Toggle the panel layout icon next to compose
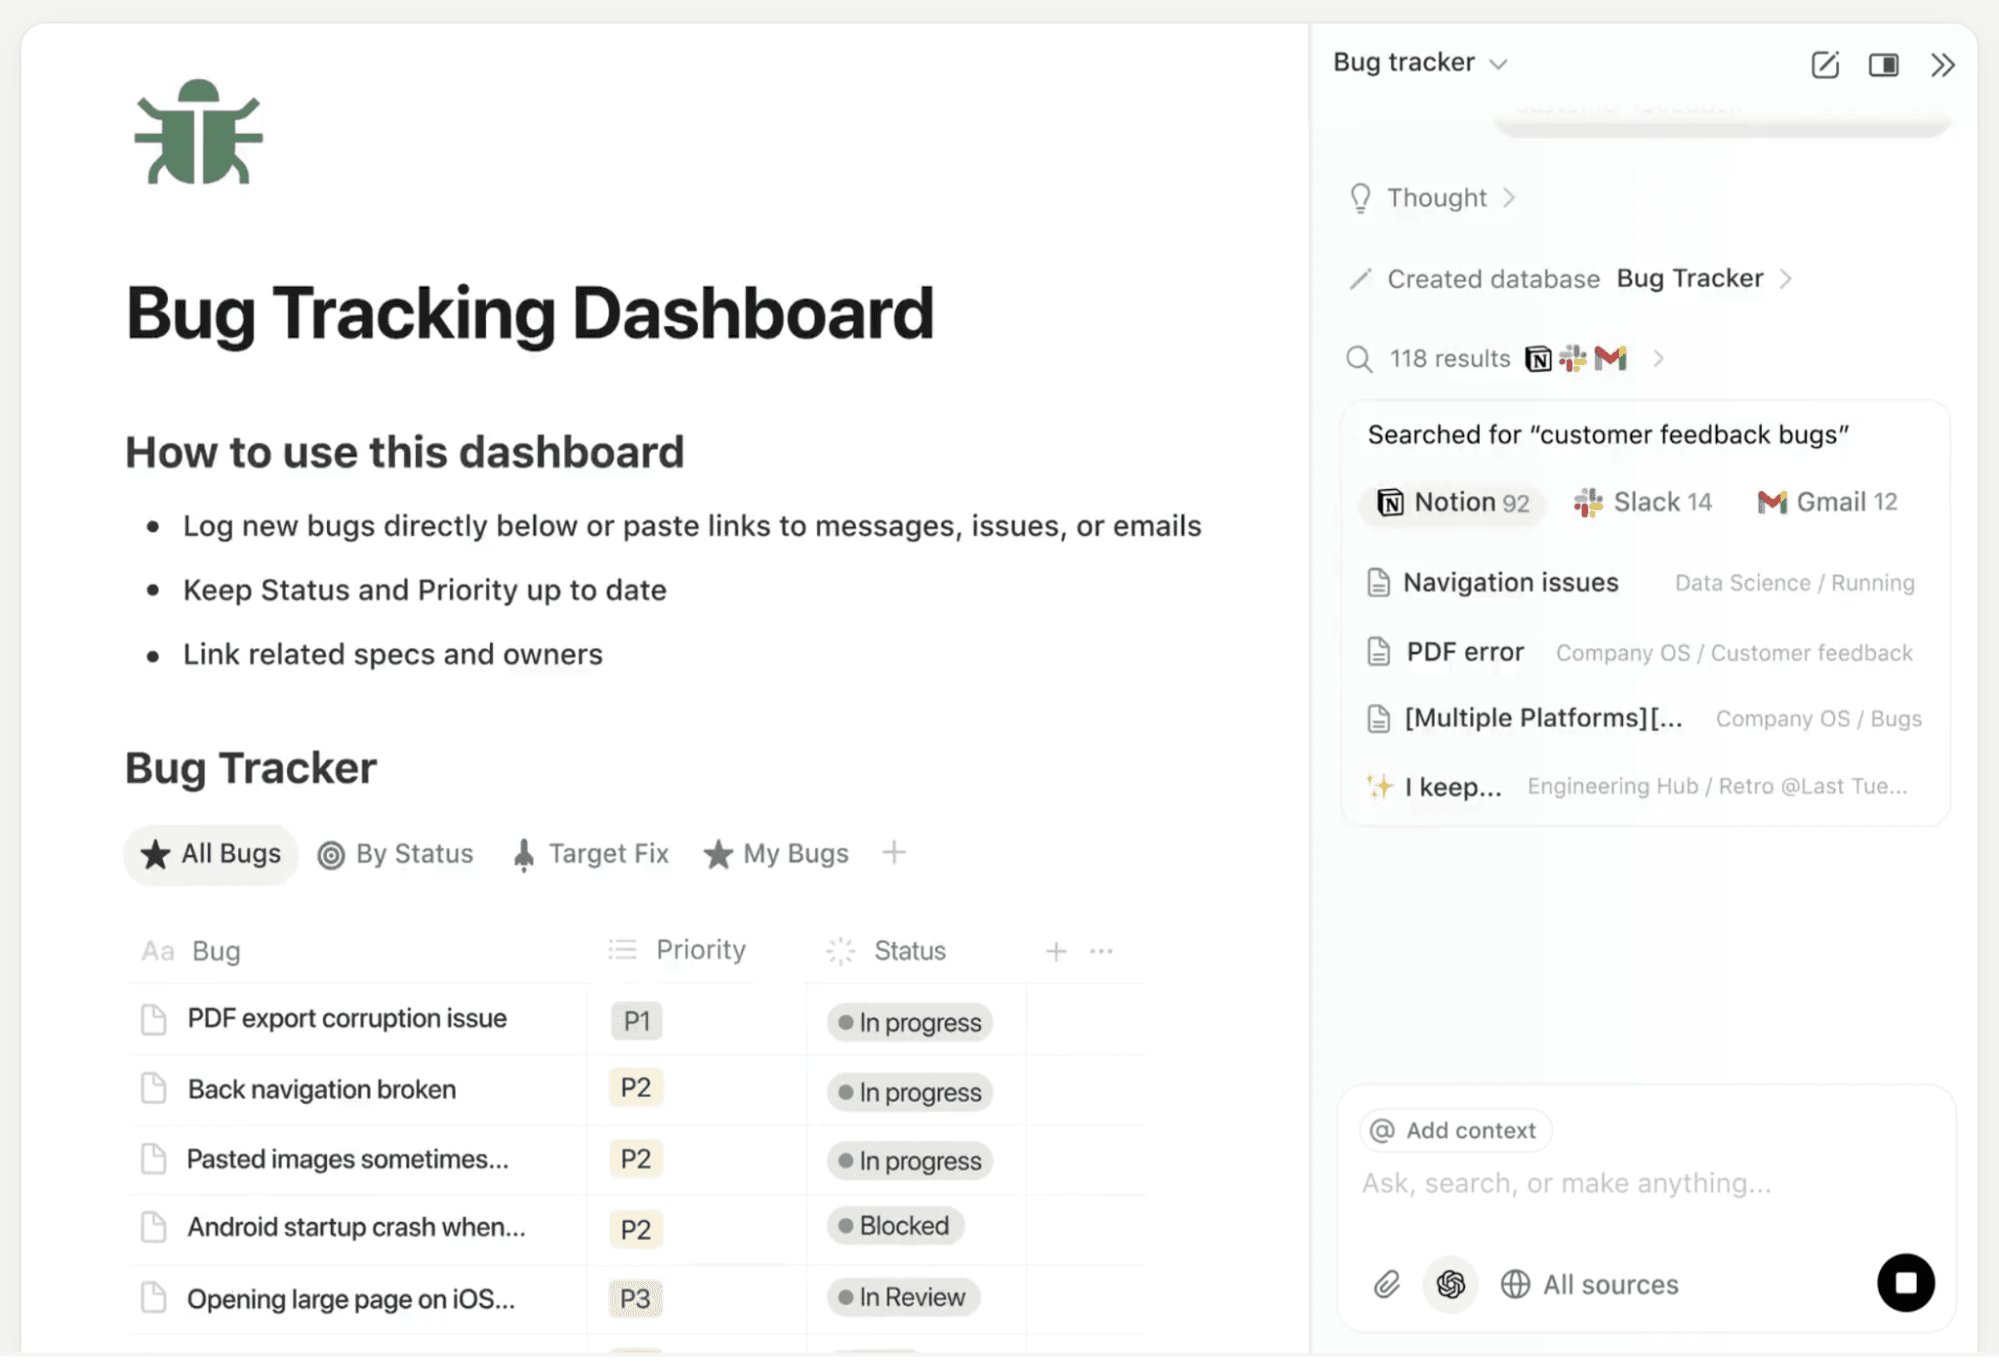Image resolution: width=1999 pixels, height=1370 pixels. (x=1884, y=64)
